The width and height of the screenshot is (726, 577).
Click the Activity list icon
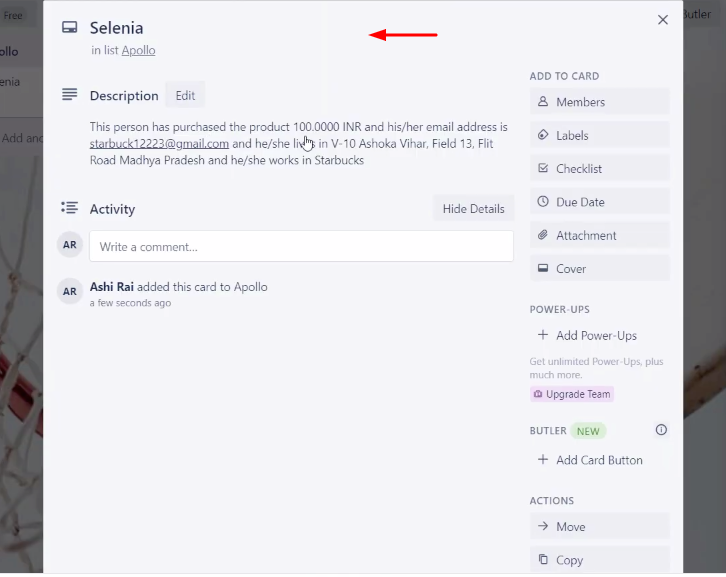point(69,207)
